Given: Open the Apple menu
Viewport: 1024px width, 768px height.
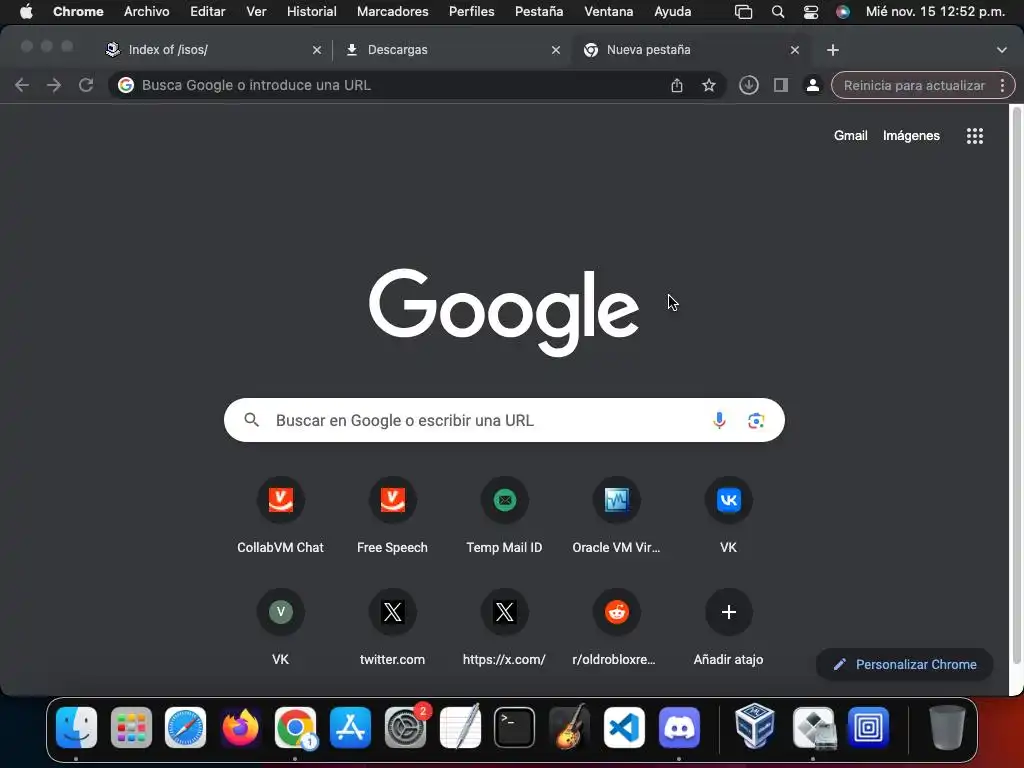Looking at the screenshot, I should coord(26,11).
